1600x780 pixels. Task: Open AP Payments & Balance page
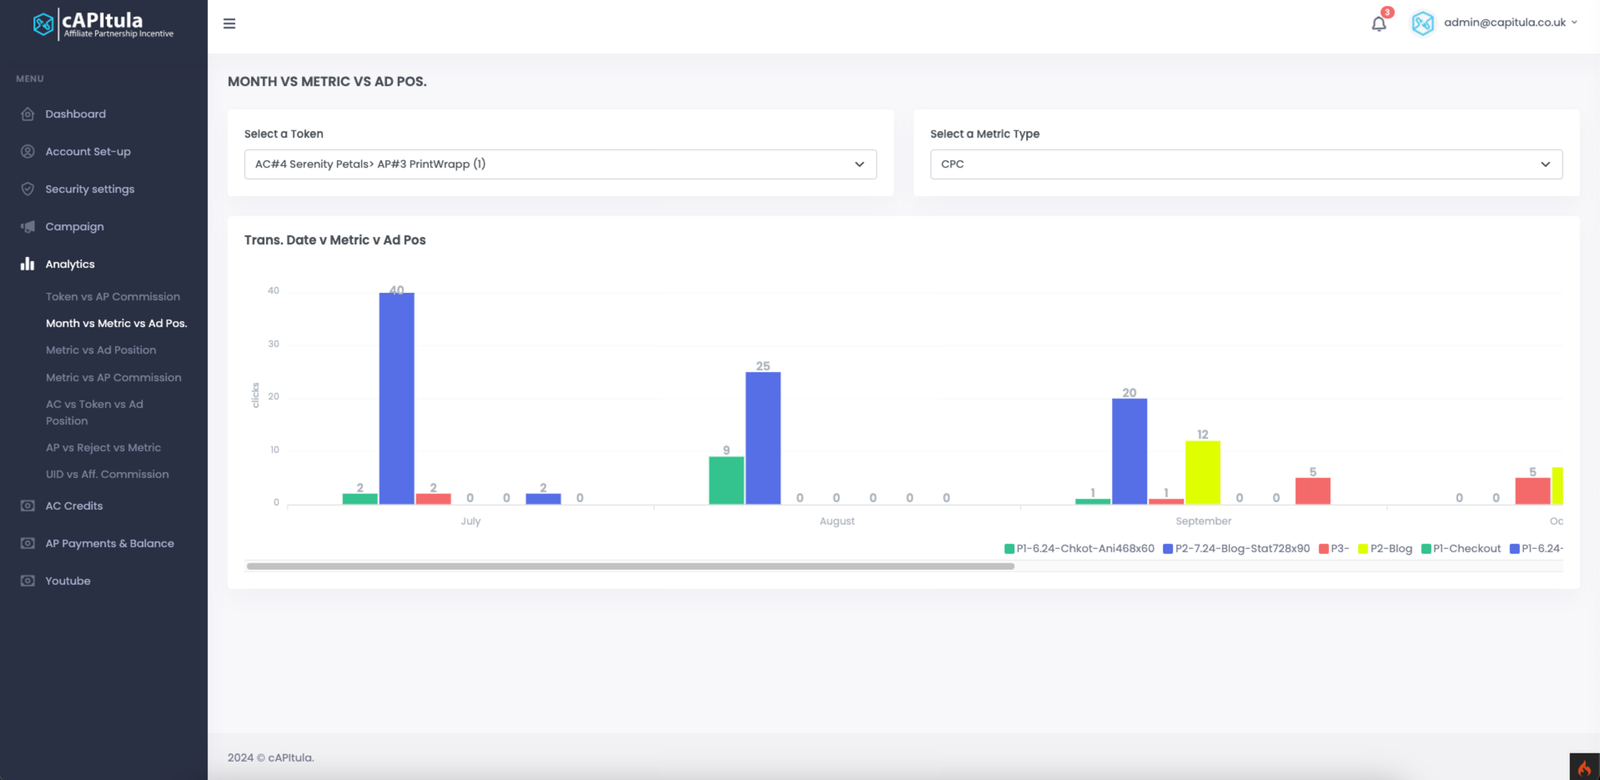[x=109, y=544]
